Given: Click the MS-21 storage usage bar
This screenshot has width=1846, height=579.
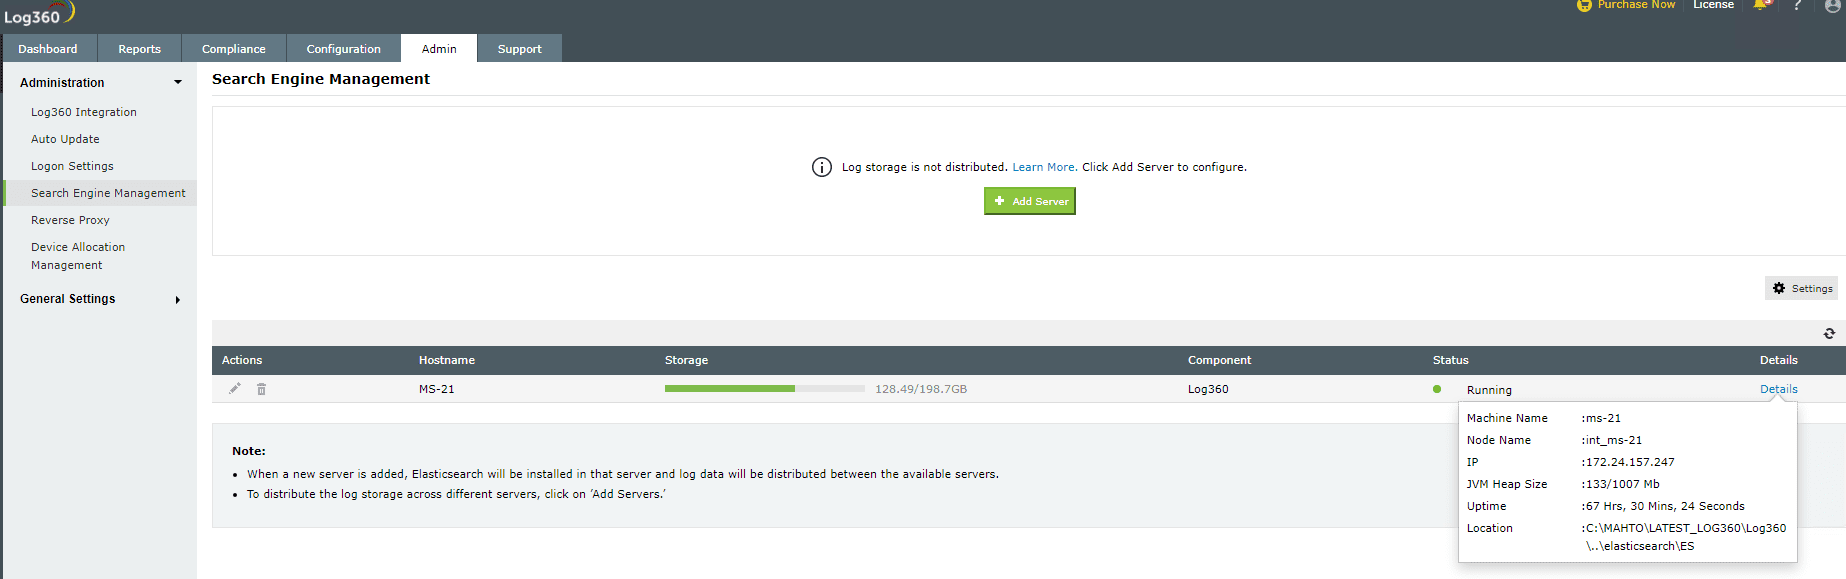Looking at the screenshot, I should coord(765,388).
